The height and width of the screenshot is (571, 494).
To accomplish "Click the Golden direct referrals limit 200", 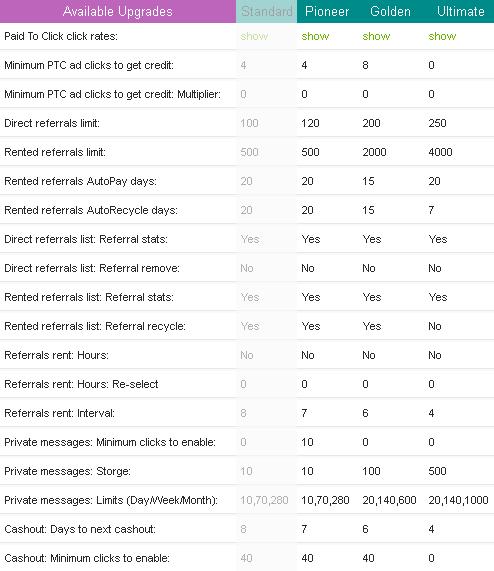I will click(x=371, y=123).
